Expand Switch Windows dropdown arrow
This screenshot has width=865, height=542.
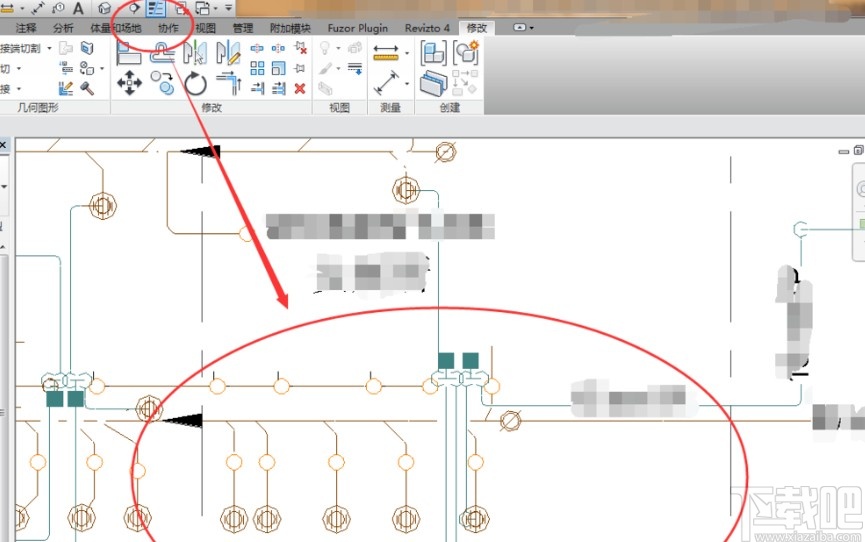coord(215,8)
